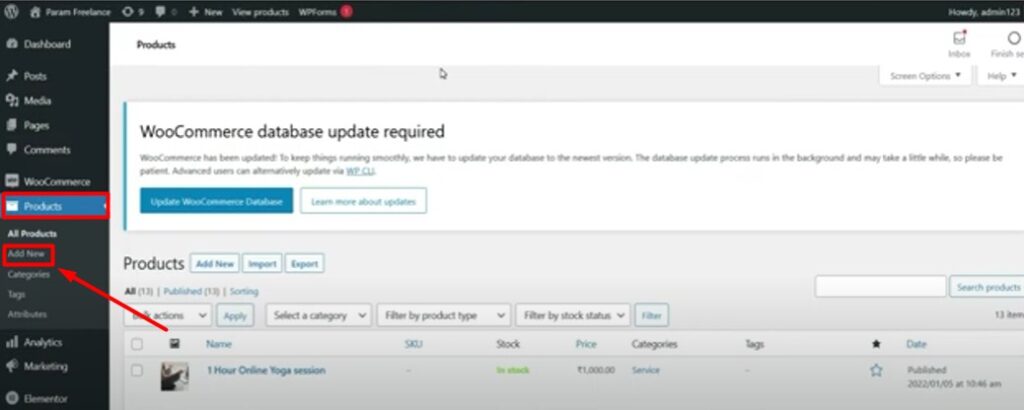Click the Import products button

point(263,264)
